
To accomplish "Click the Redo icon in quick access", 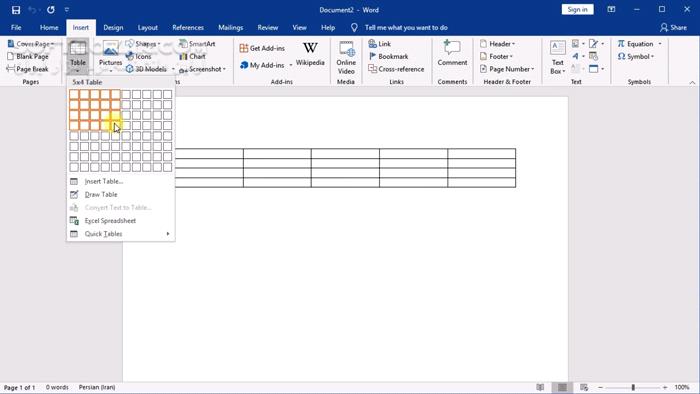I will tap(50, 10).
